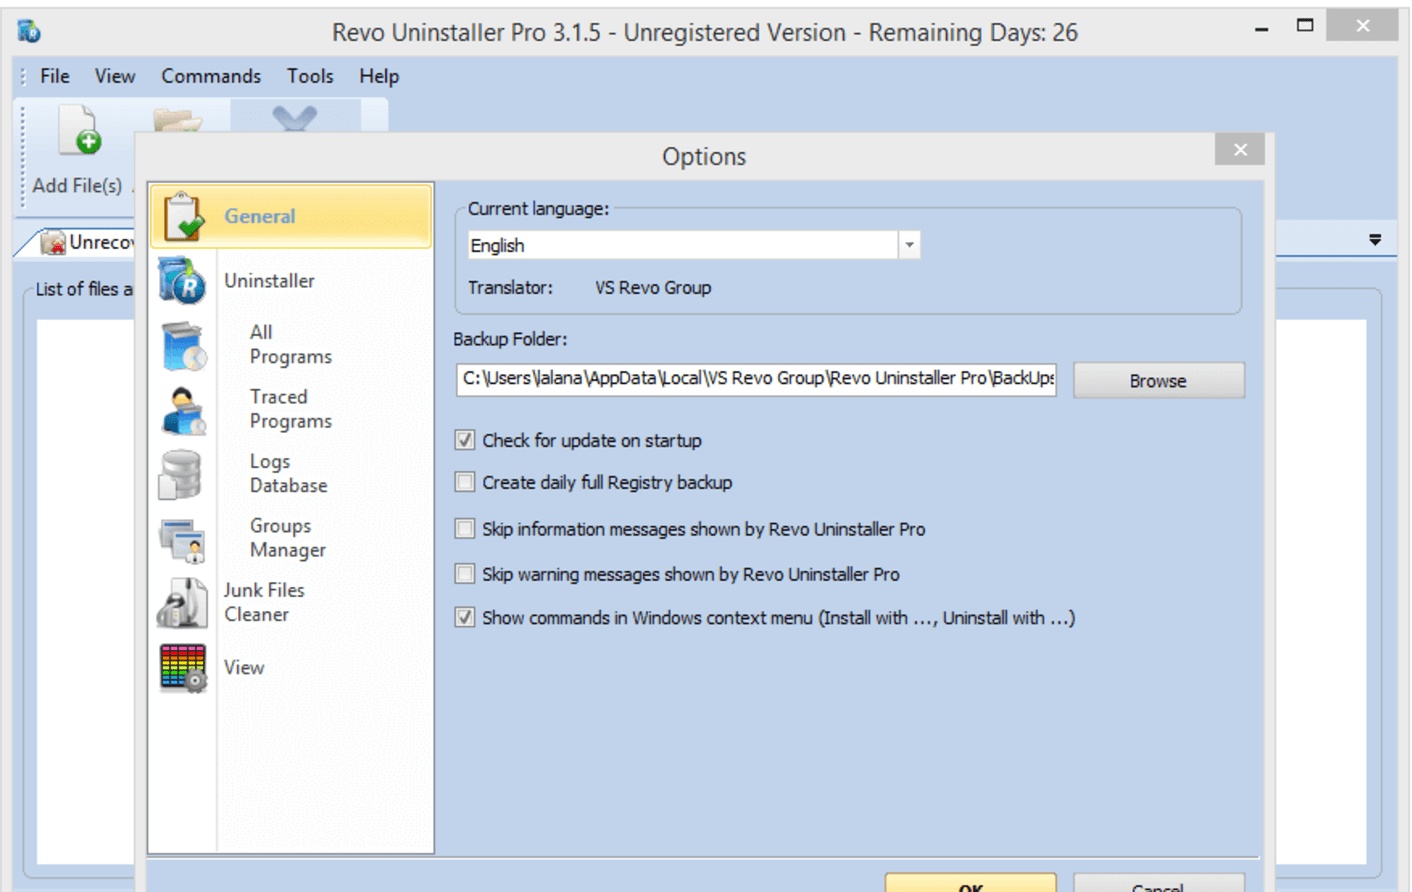Click Browse for backup folder
Screen dimensions: 1412x892
pos(1159,380)
